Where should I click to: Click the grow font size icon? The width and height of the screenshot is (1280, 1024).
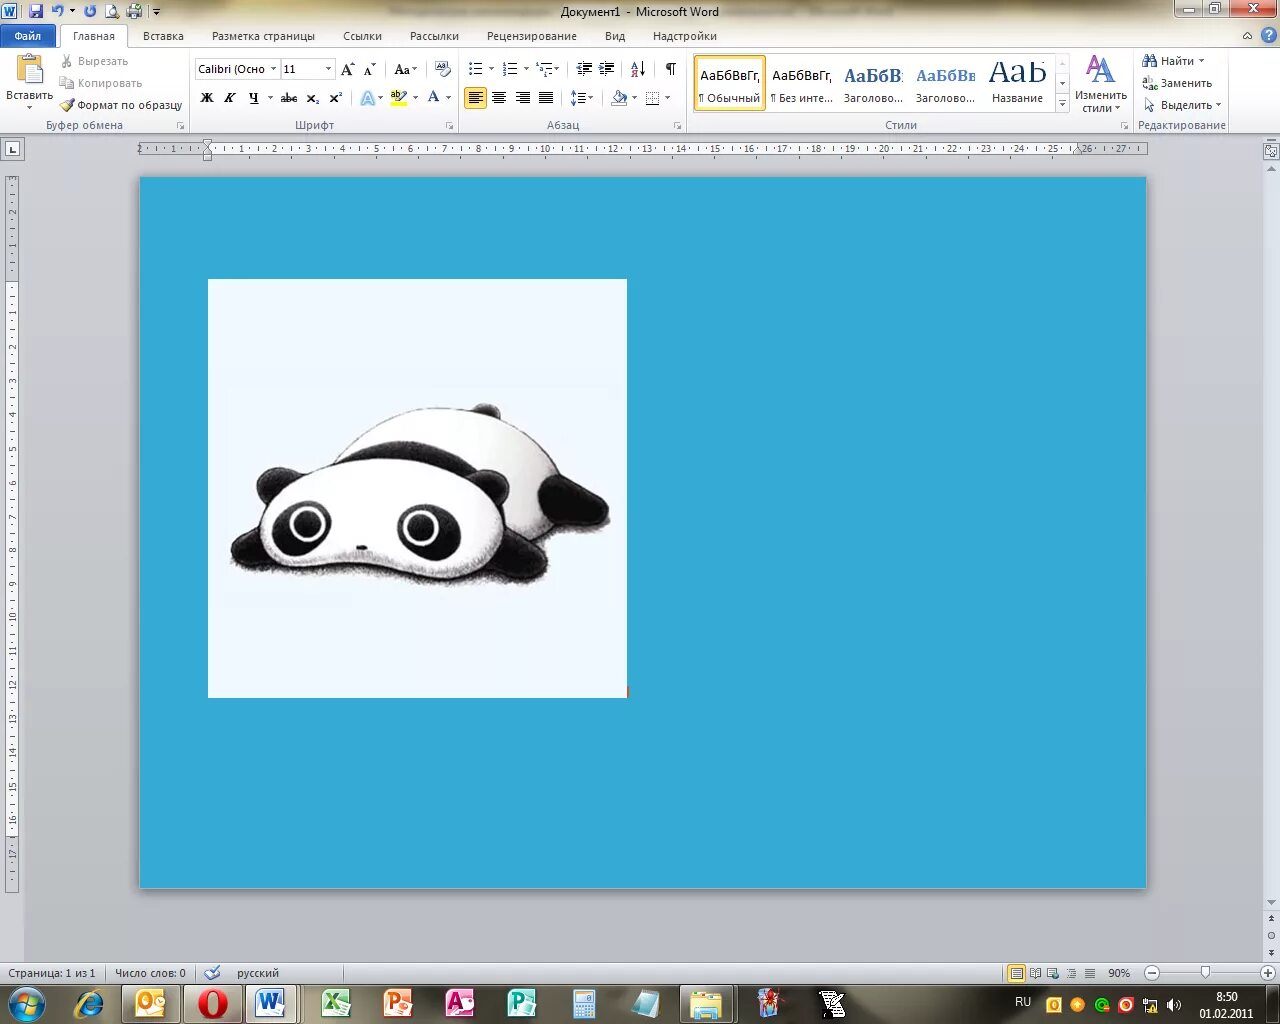pyautogui.click(x=347, y=69)
